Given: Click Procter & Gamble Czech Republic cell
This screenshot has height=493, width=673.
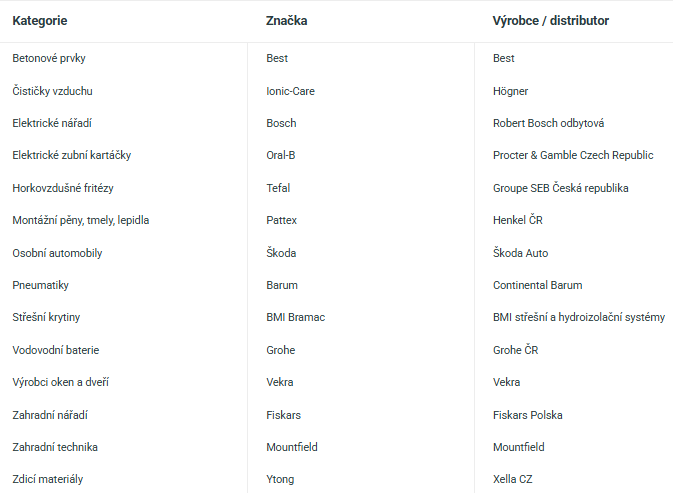Looking at the screenshot, I should (x=572, y=156).
